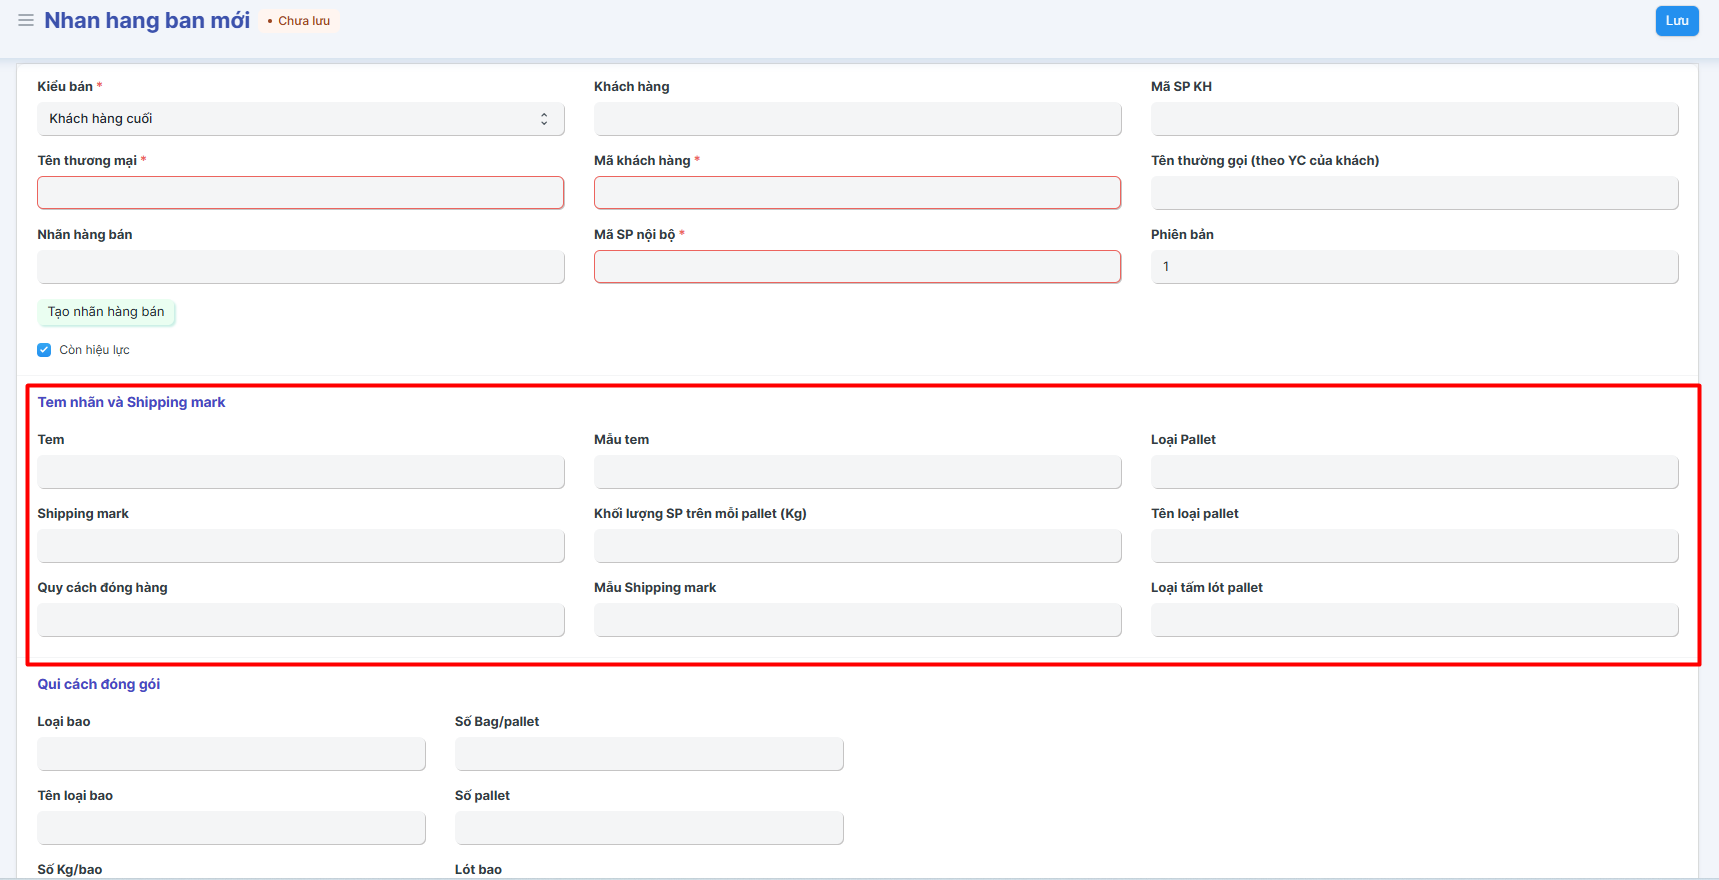This screenshot has height=880, width=1719.
Task: Focus the Shipping mark input field
Action: 300,546
